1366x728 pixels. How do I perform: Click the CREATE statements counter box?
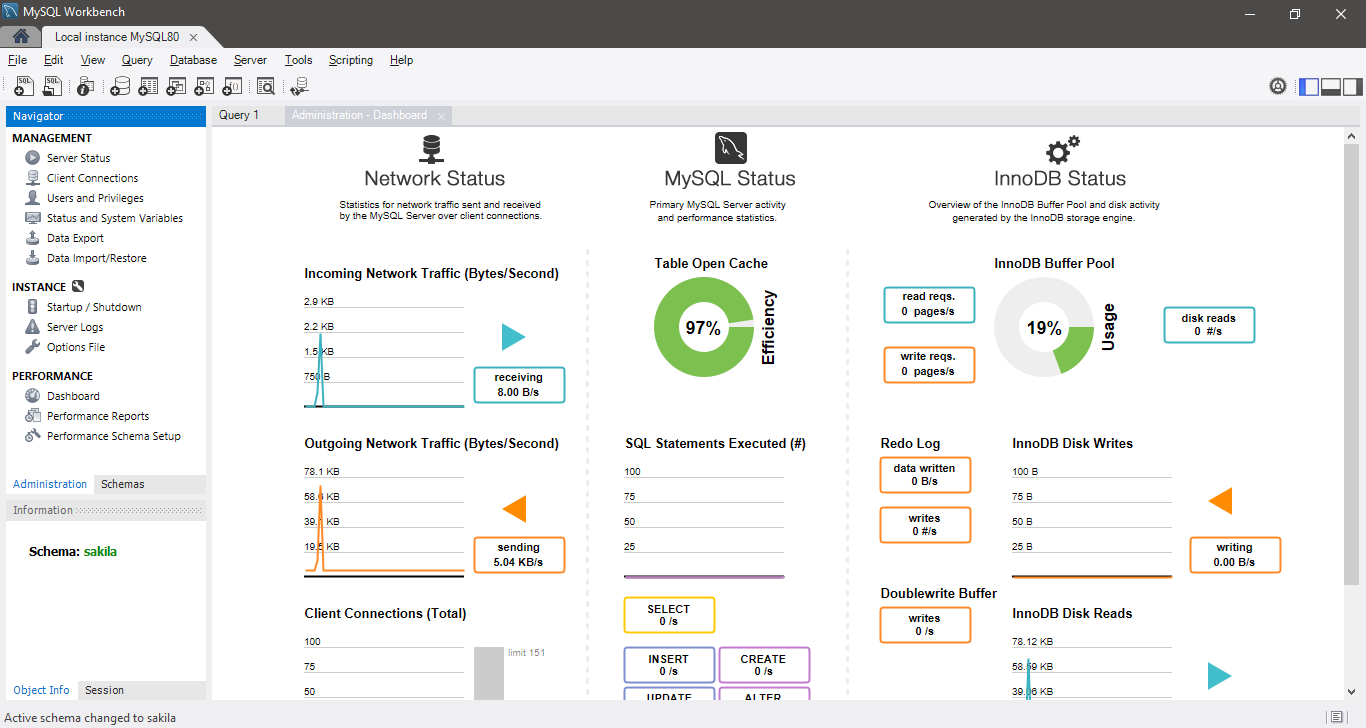[x=764, y=665]
